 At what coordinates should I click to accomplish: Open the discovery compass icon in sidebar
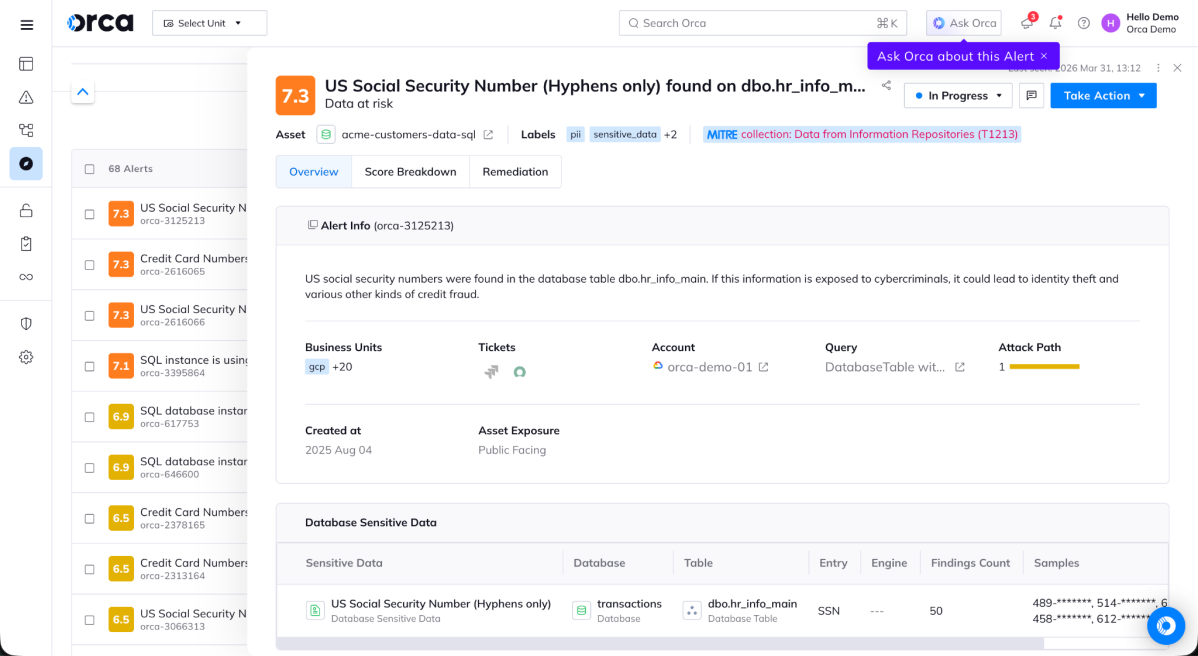pos(26,163)
